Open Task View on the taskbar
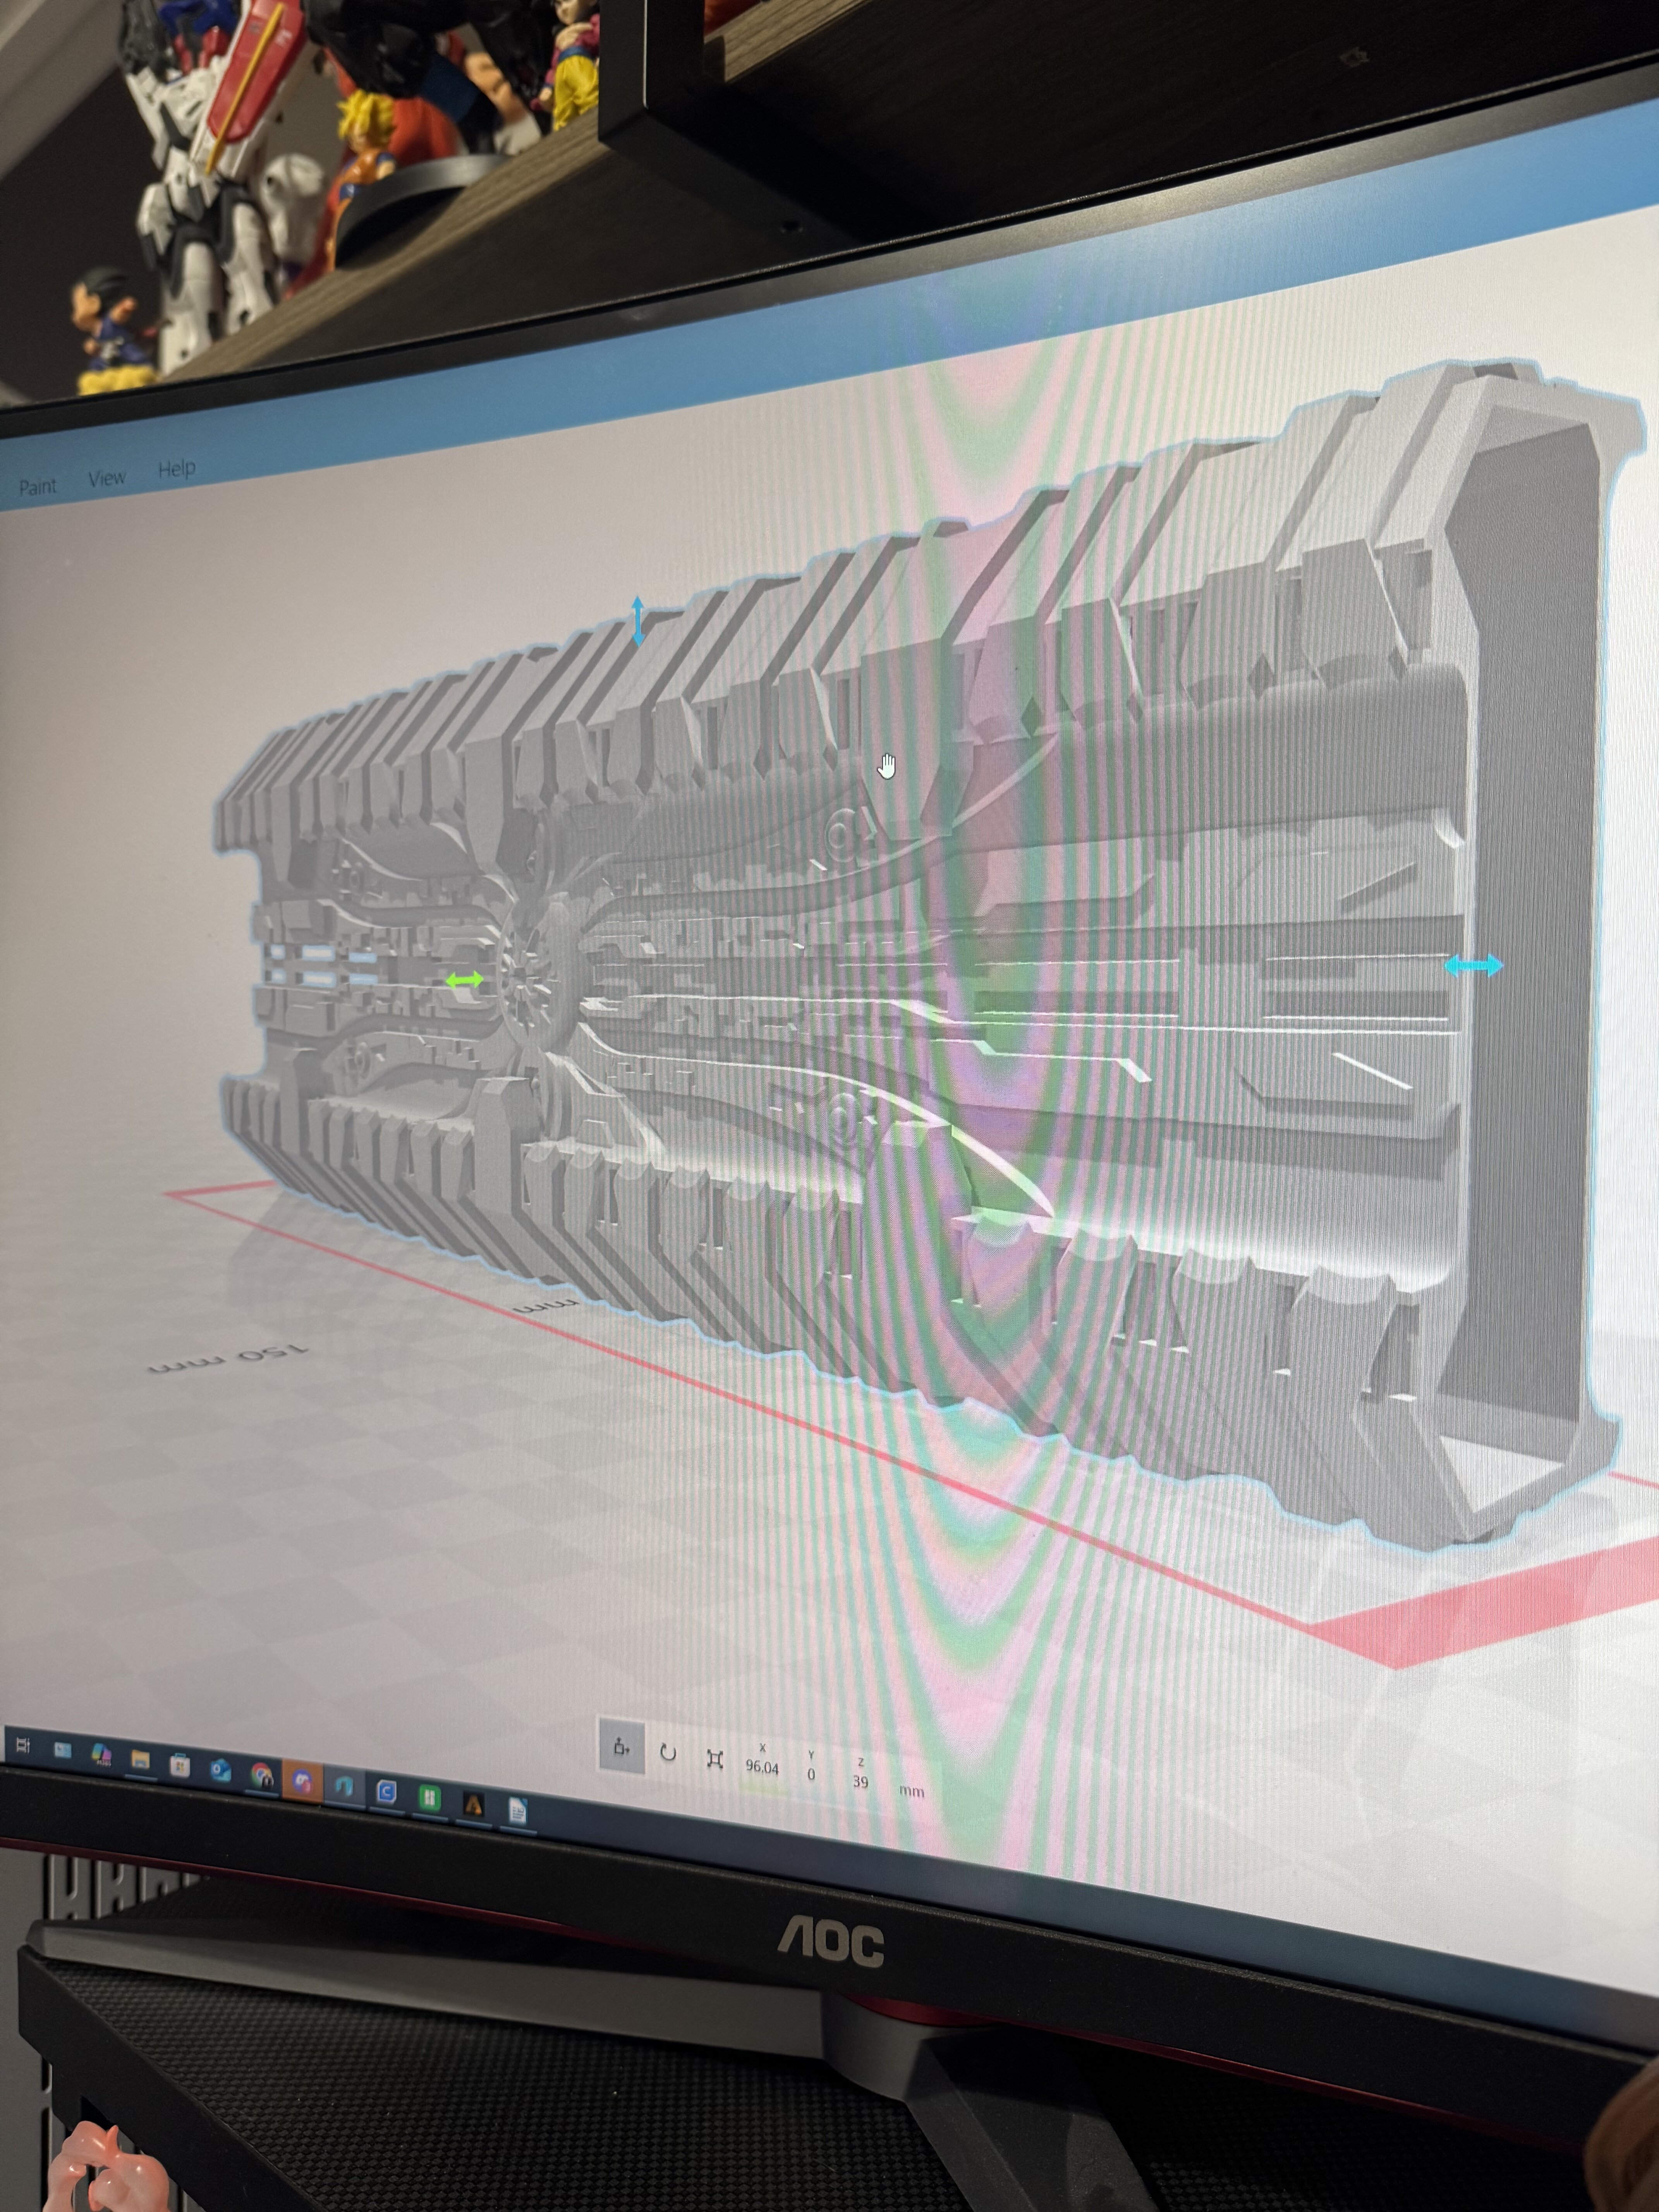This screenshot has height=2212, width=1659. 22,1747
